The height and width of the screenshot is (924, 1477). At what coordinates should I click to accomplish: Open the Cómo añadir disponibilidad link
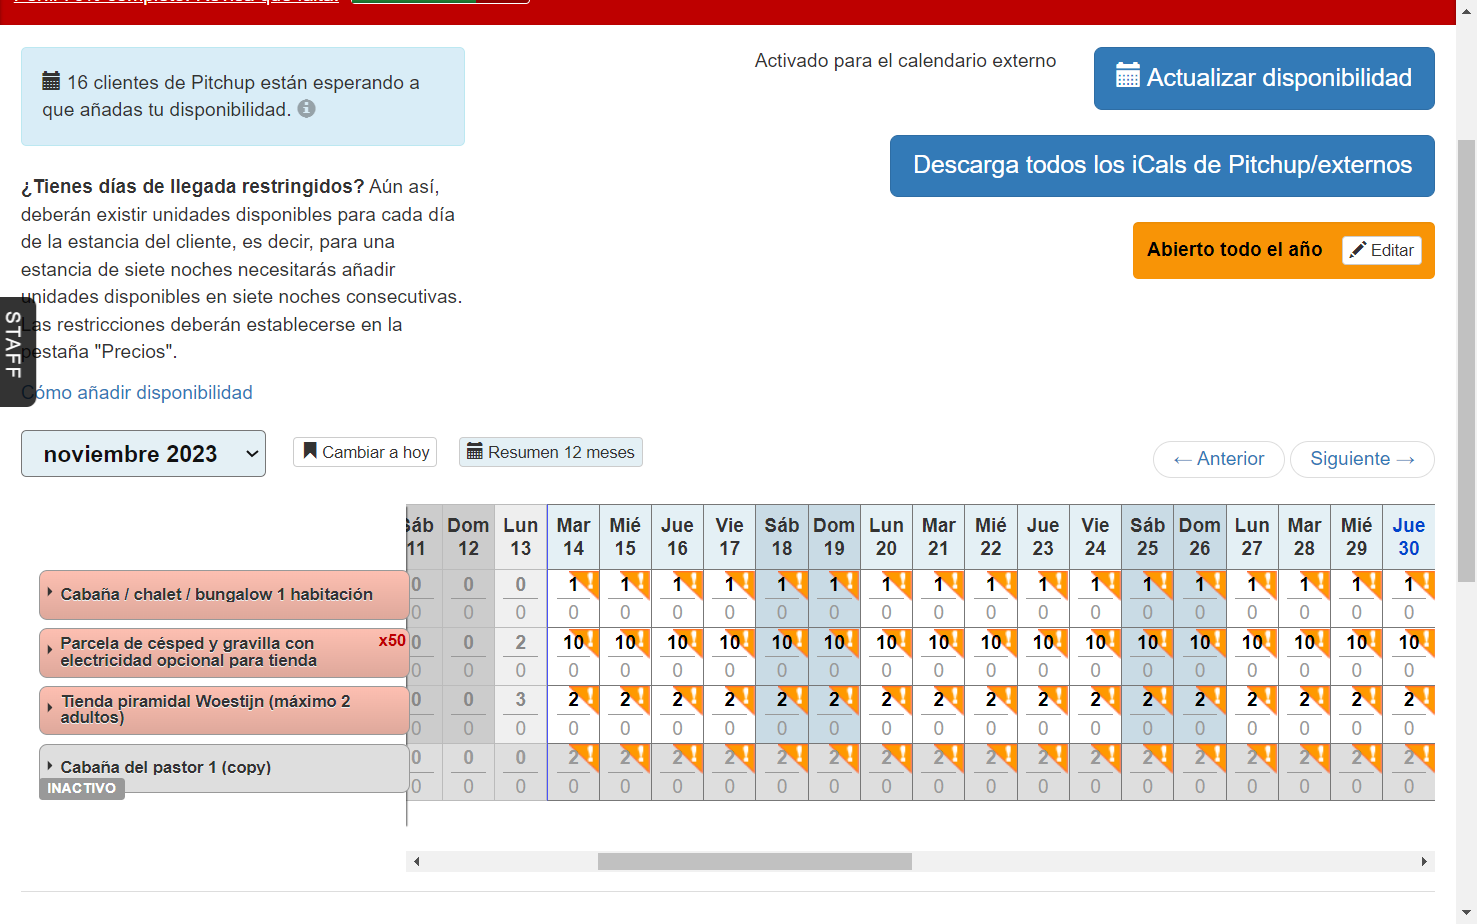coord(137,393)
